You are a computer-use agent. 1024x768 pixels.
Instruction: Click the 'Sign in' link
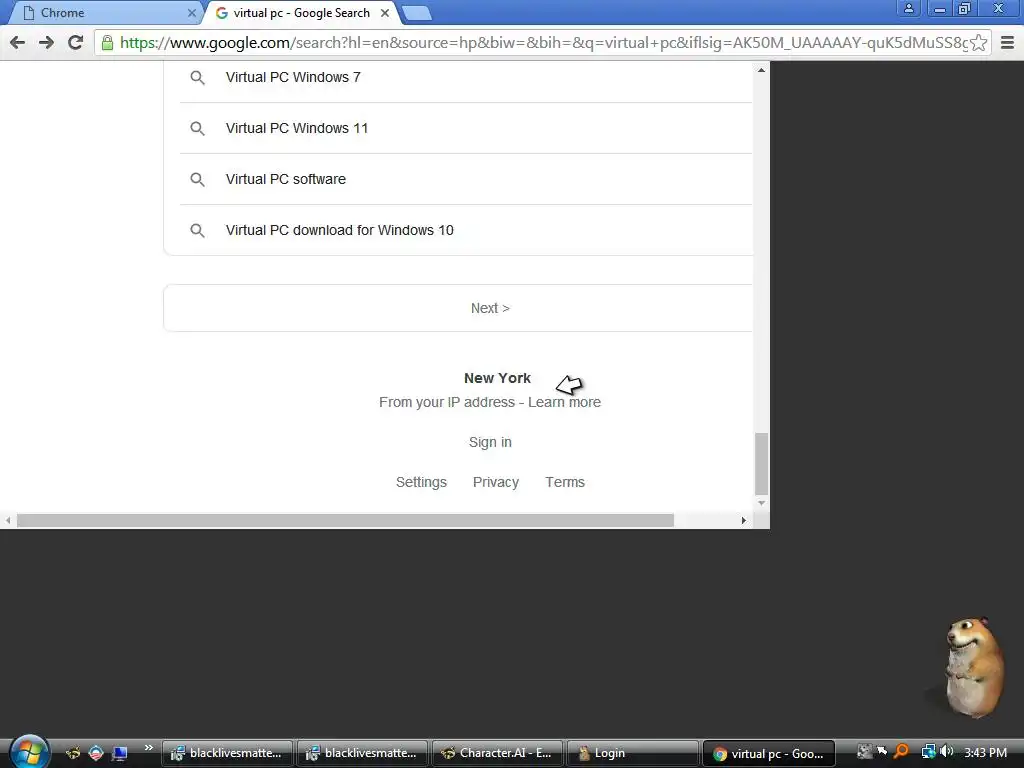[490, 442]
